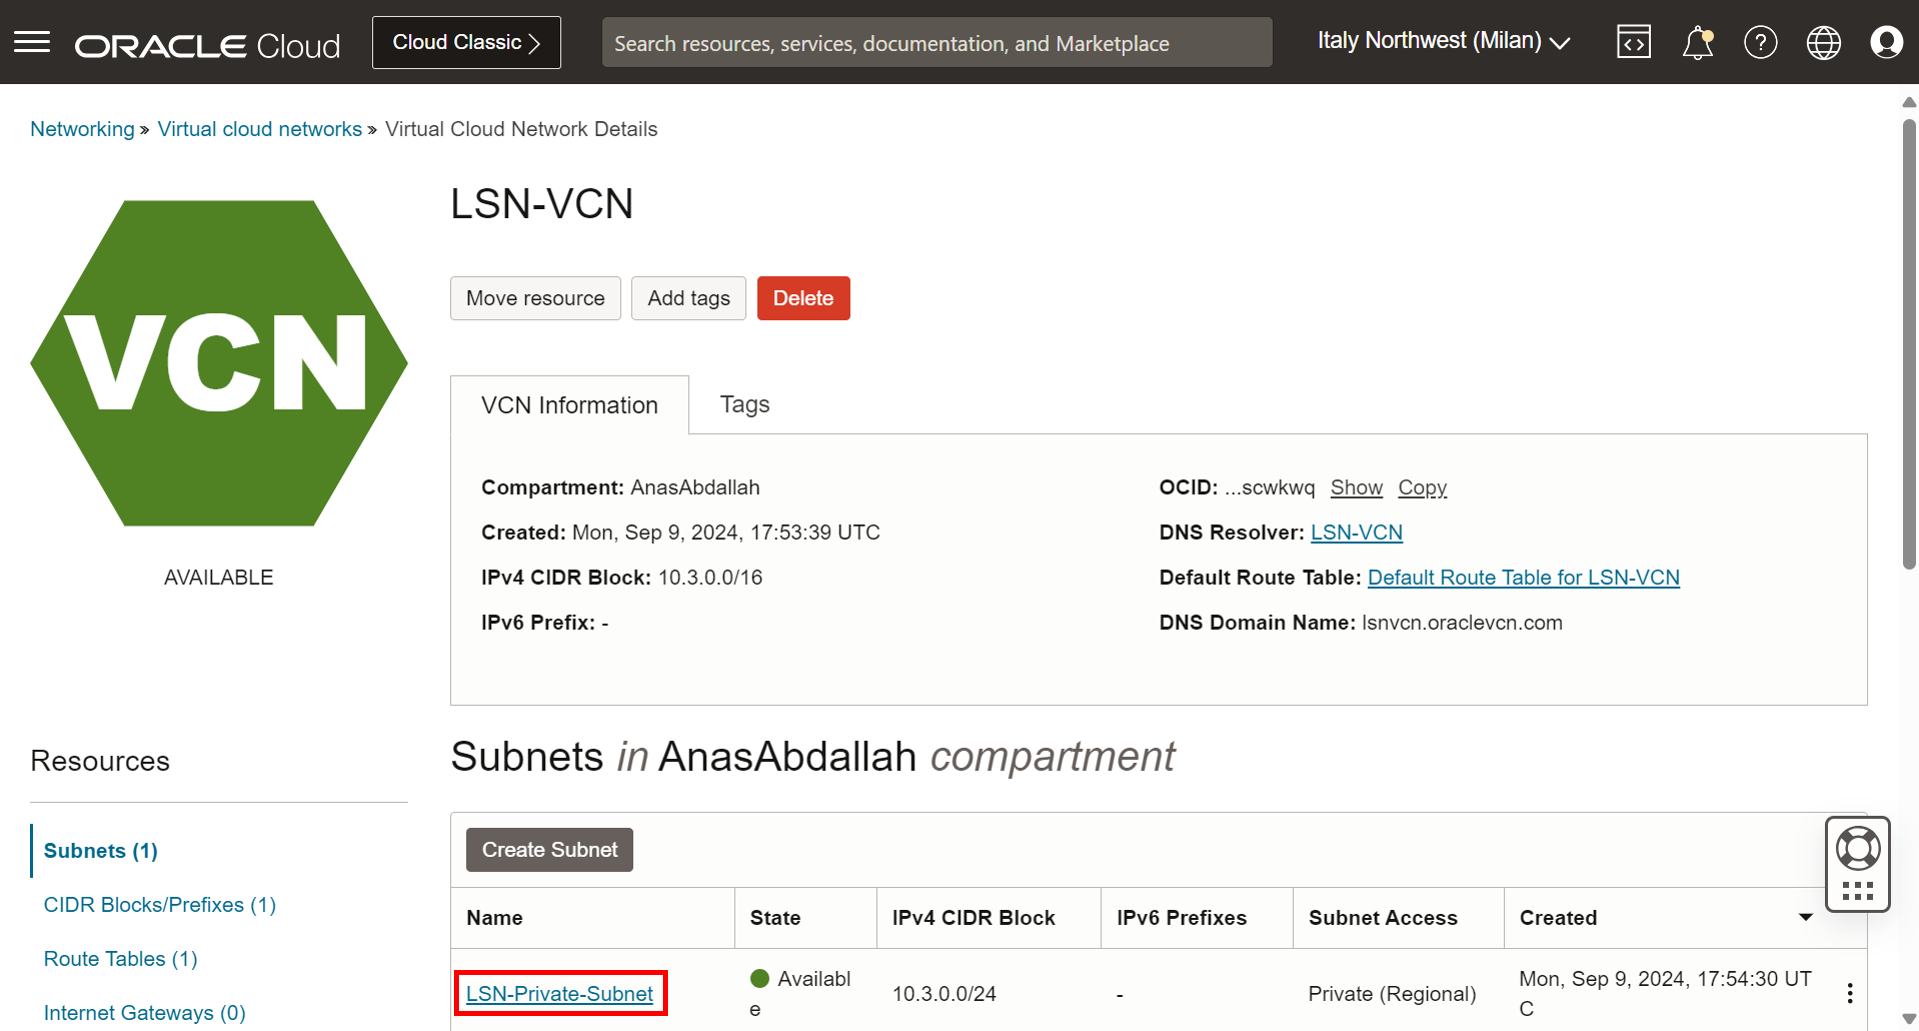Open the support lifebuoy help widget
The width and height of the screenshot is (1919, 1031).
(1858, 850)
